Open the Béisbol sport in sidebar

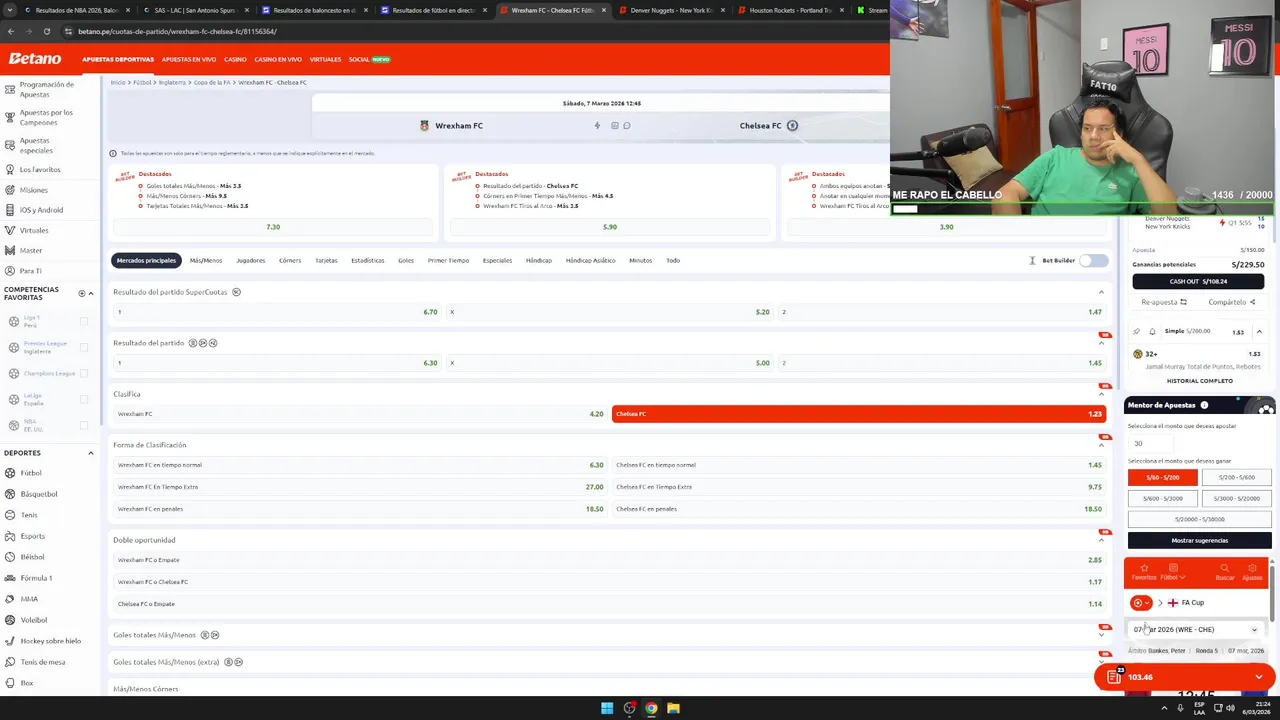[x=32, y=557]
